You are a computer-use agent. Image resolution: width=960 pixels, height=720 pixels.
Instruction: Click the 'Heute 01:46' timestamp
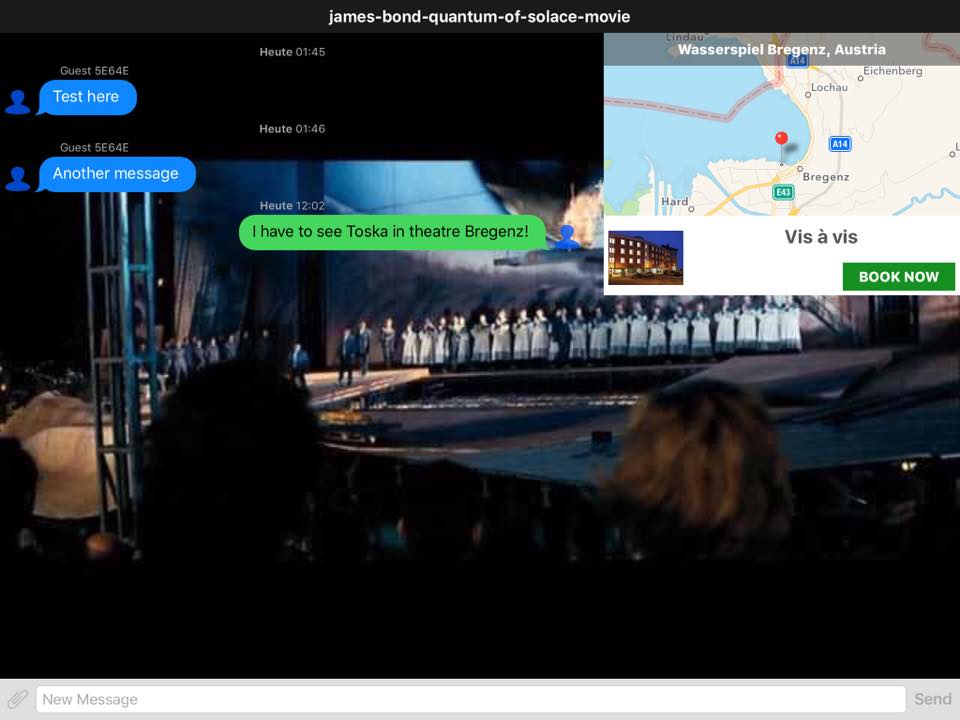tap(292, 129)
